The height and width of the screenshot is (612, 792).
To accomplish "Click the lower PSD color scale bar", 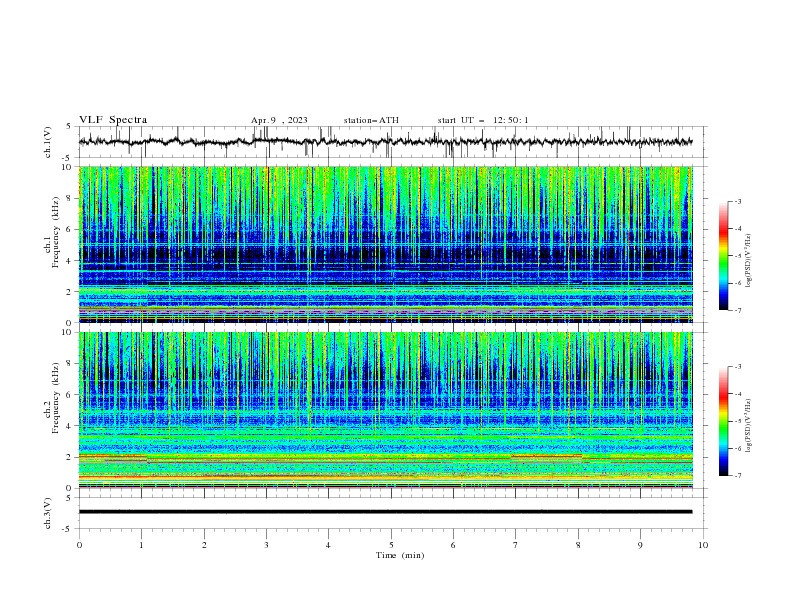I will pos(724,421).
